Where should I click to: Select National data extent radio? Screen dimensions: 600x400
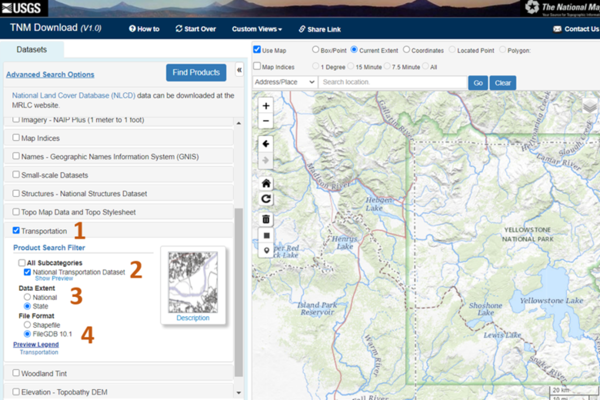[x=27, y=297]
